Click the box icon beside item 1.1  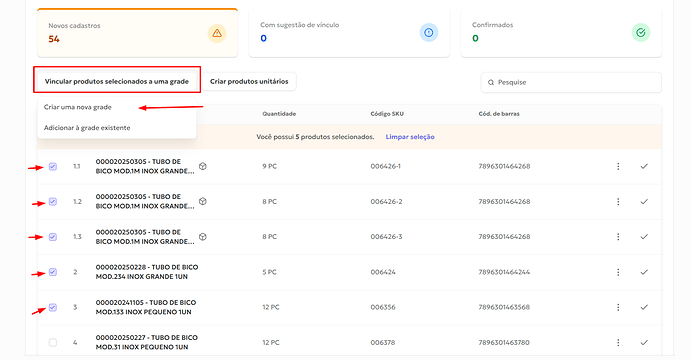(202, 166)
